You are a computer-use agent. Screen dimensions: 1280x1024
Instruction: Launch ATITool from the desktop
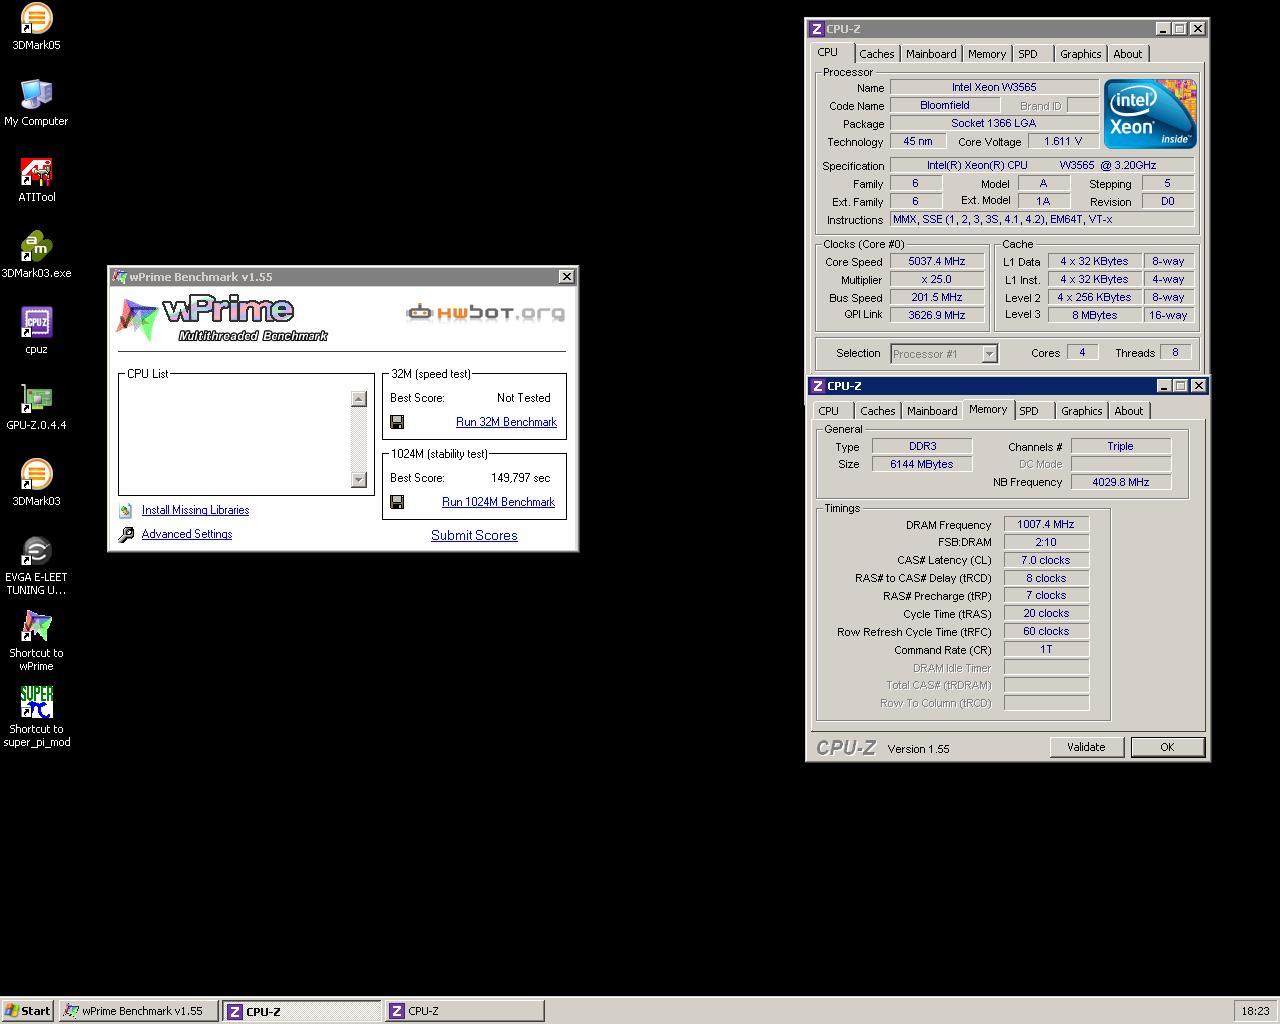click(x=36, y=172)
